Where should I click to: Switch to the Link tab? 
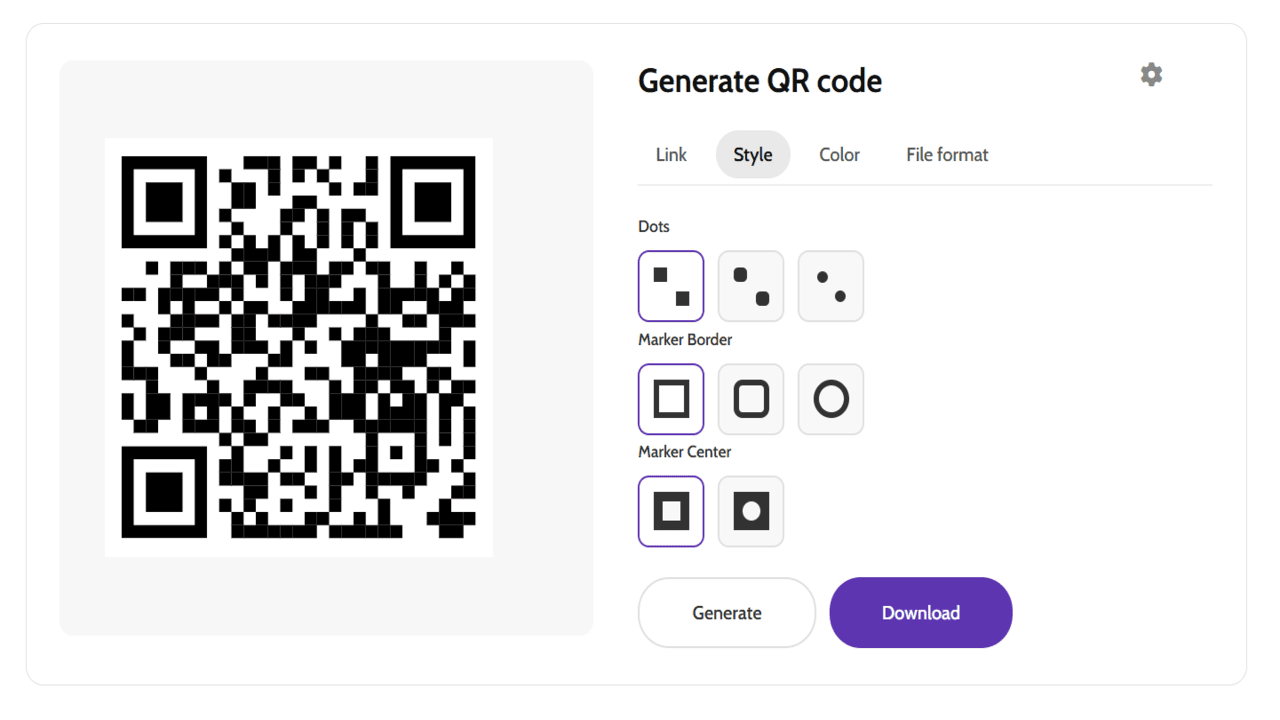click(x=670, y=154)
